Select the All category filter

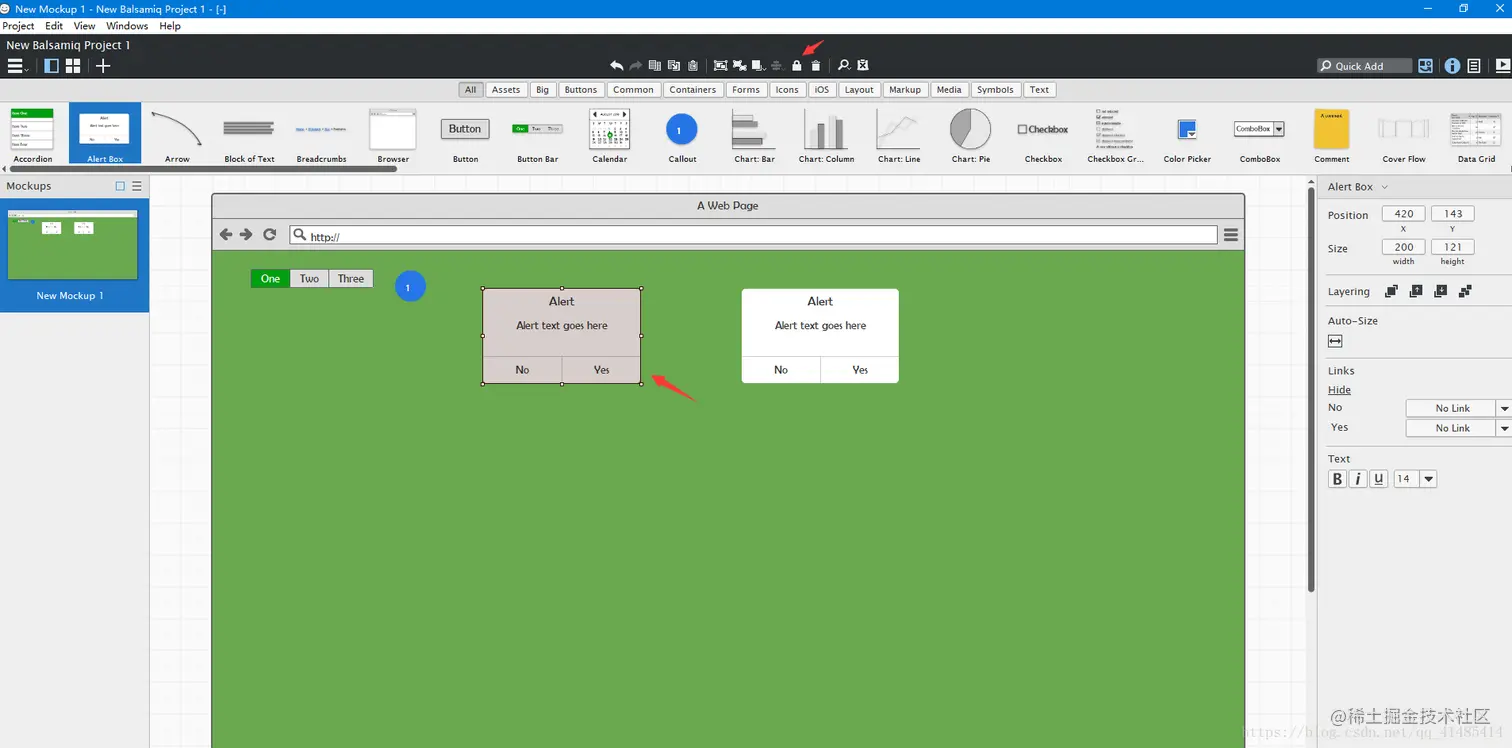click(470, 90)
